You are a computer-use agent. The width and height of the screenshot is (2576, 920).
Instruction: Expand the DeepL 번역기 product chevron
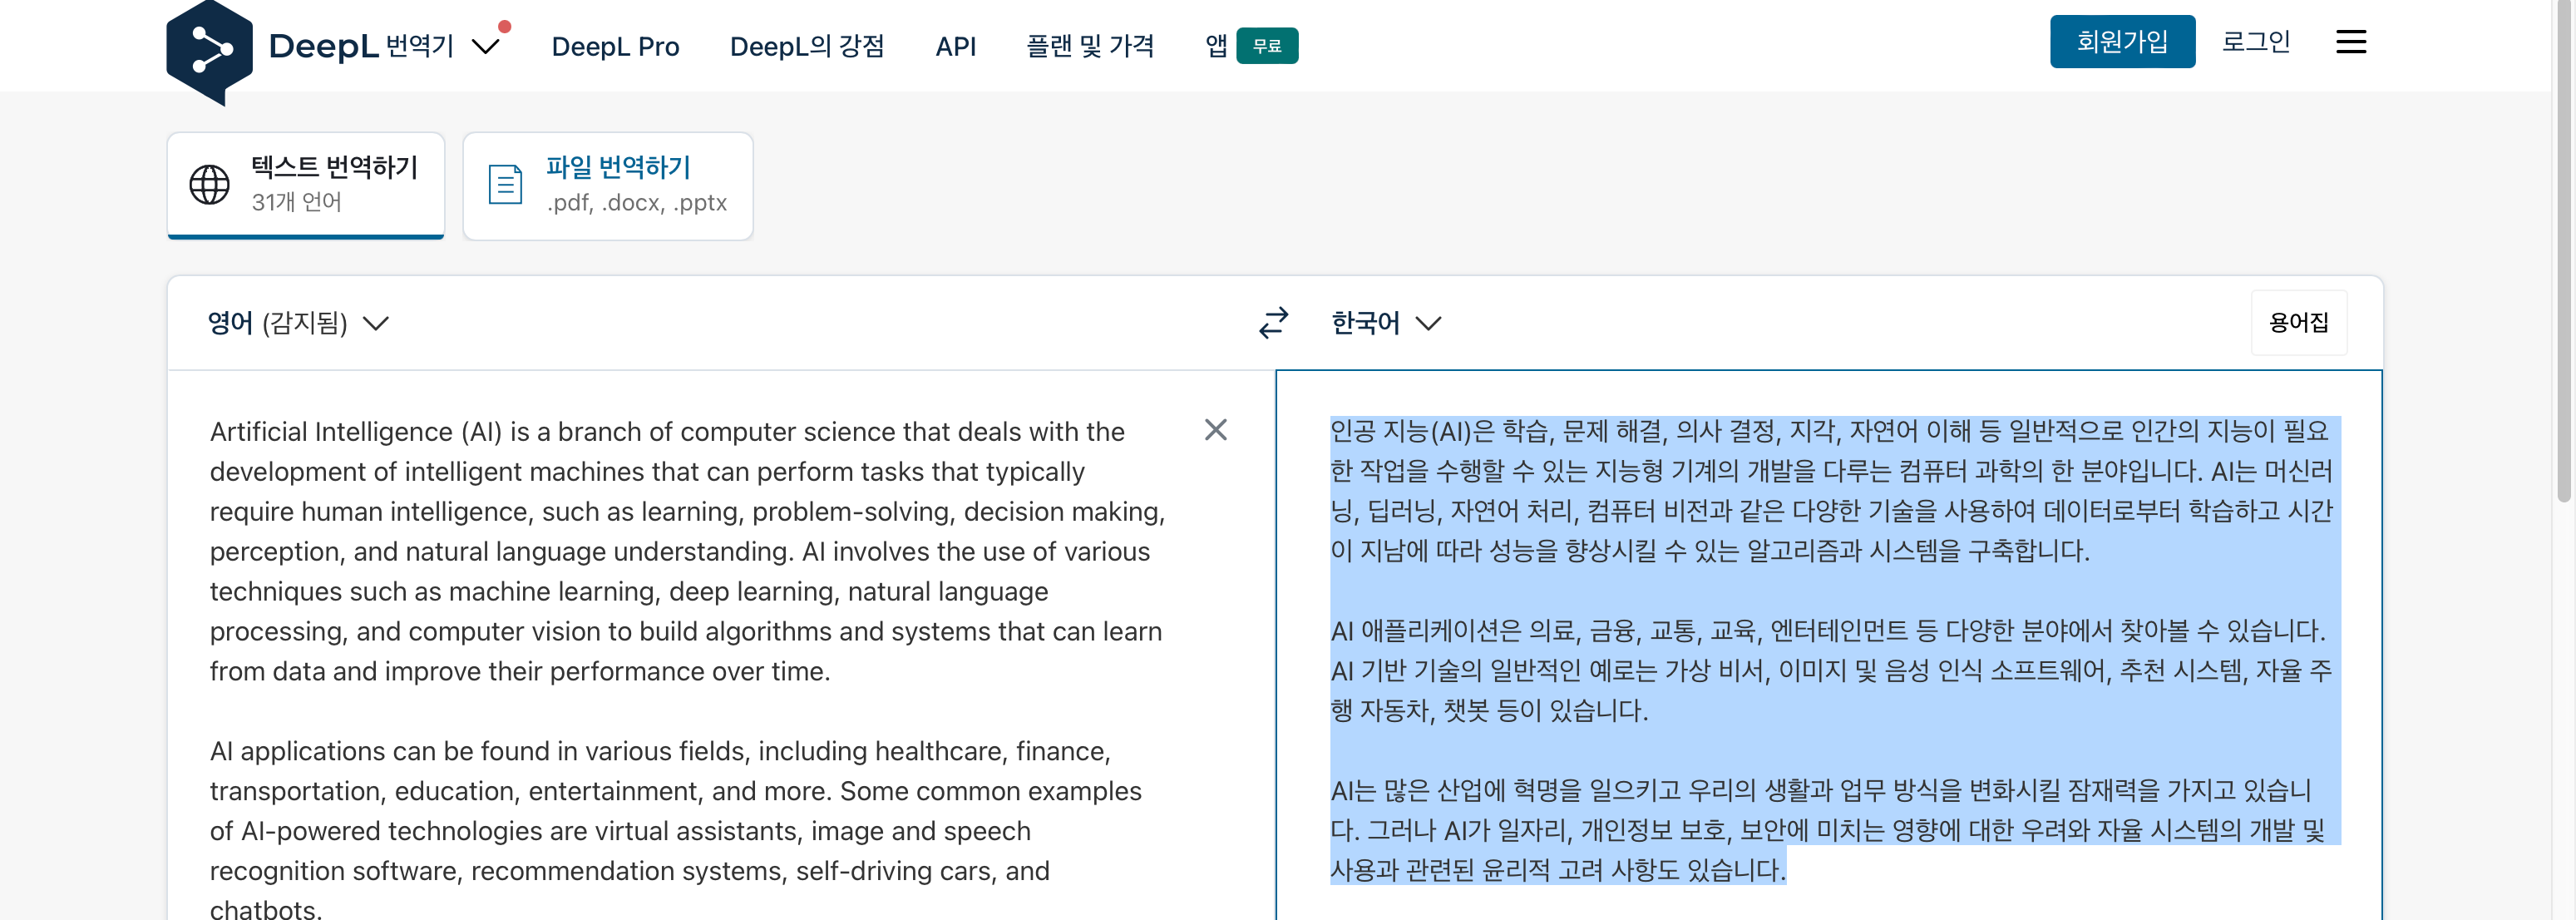[486, 47]
